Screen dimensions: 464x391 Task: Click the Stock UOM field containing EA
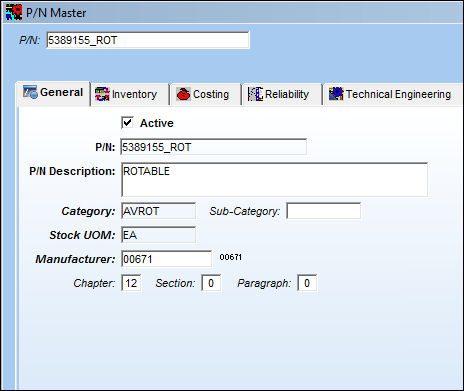click(158, 235)
